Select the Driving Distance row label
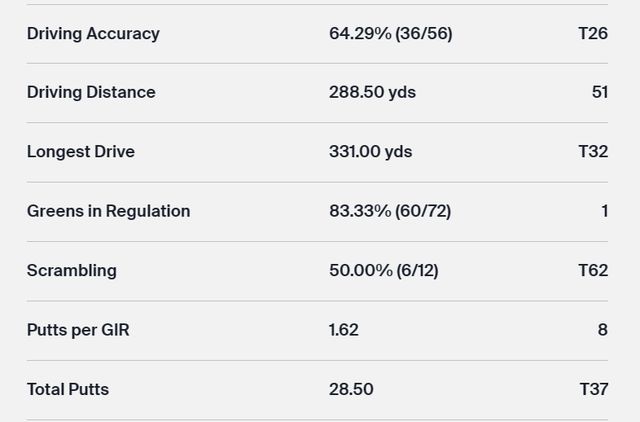640x422 pixels. tap(91, 92)
